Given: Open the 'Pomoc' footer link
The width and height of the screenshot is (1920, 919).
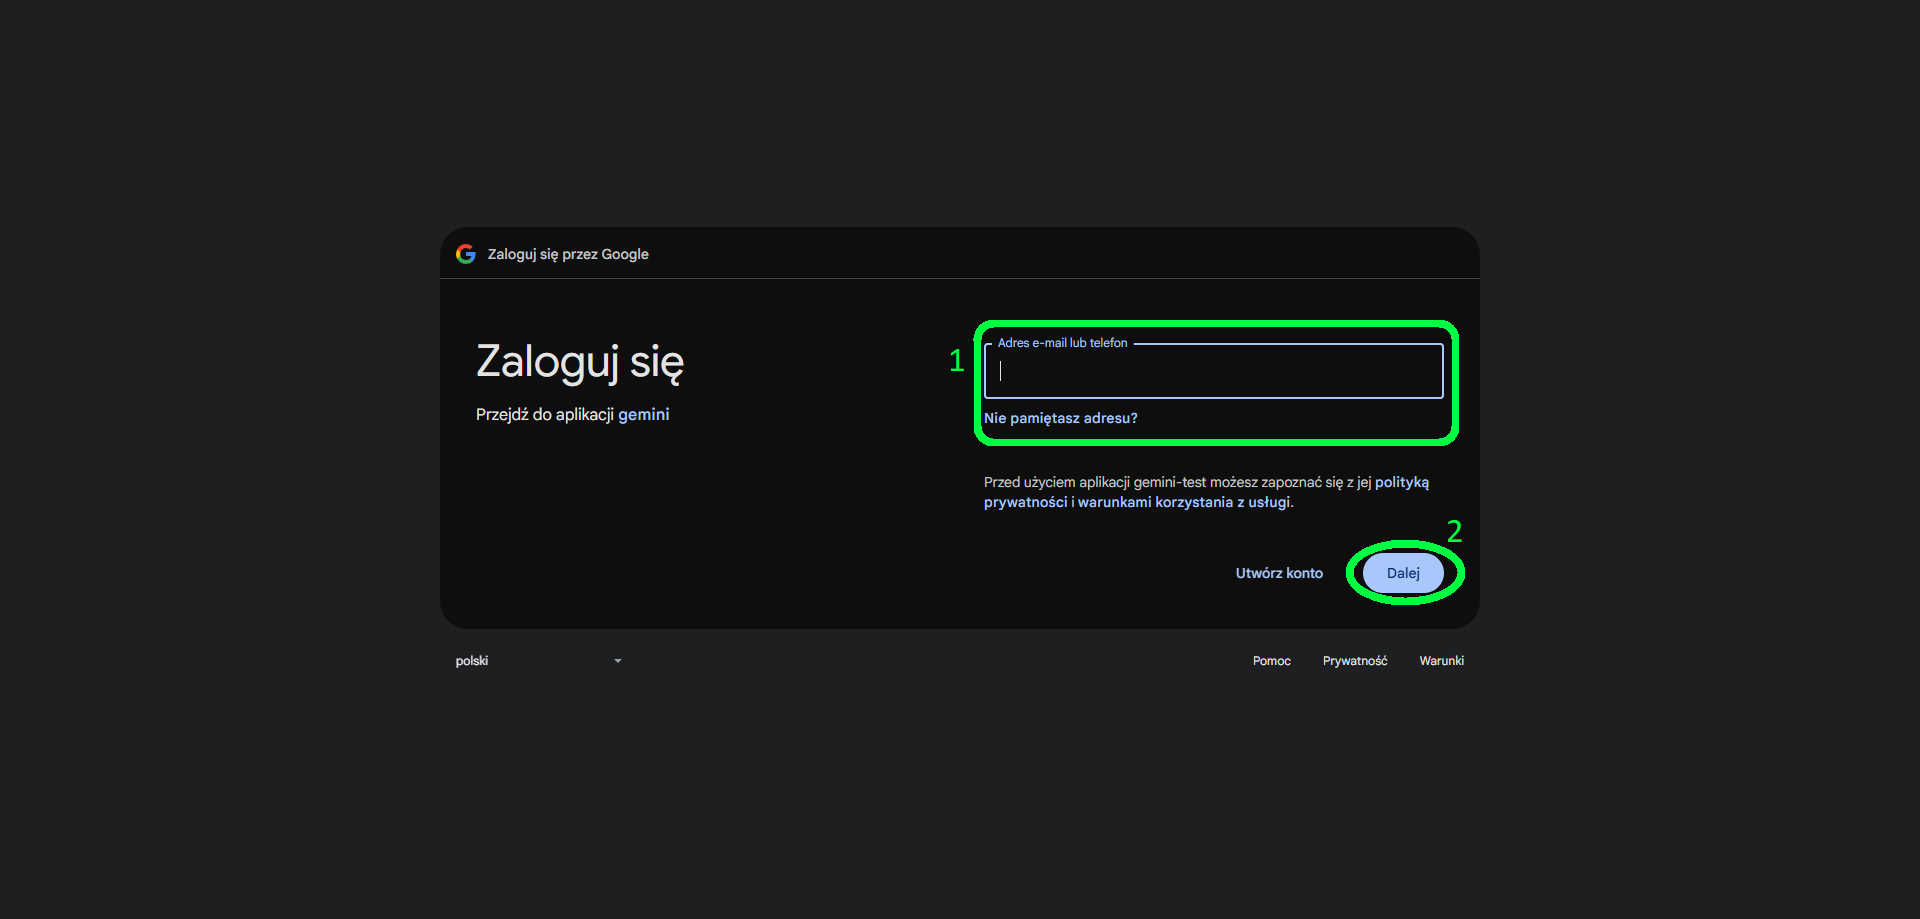Looking at the screenshot, I should click(1271, 661).
